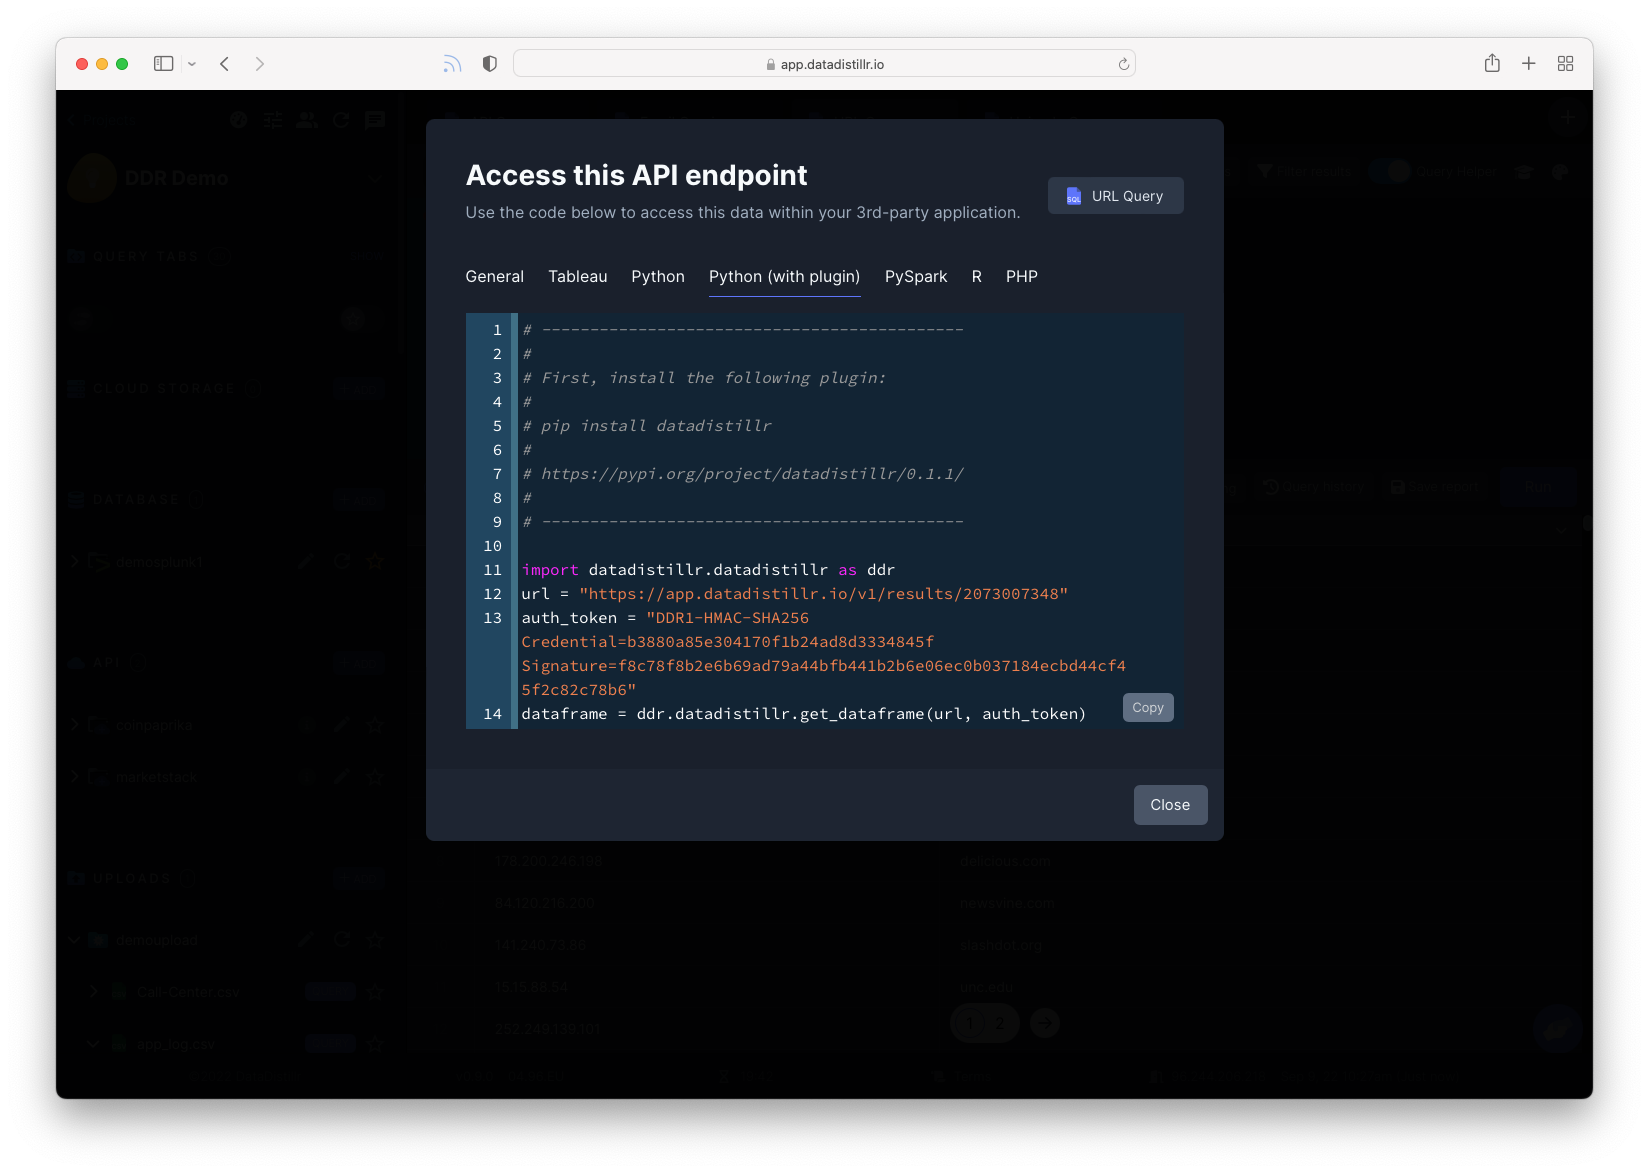
Task: Expand the Call-Center.csv file
Action: pyautogui.click(x=93, y=992)
